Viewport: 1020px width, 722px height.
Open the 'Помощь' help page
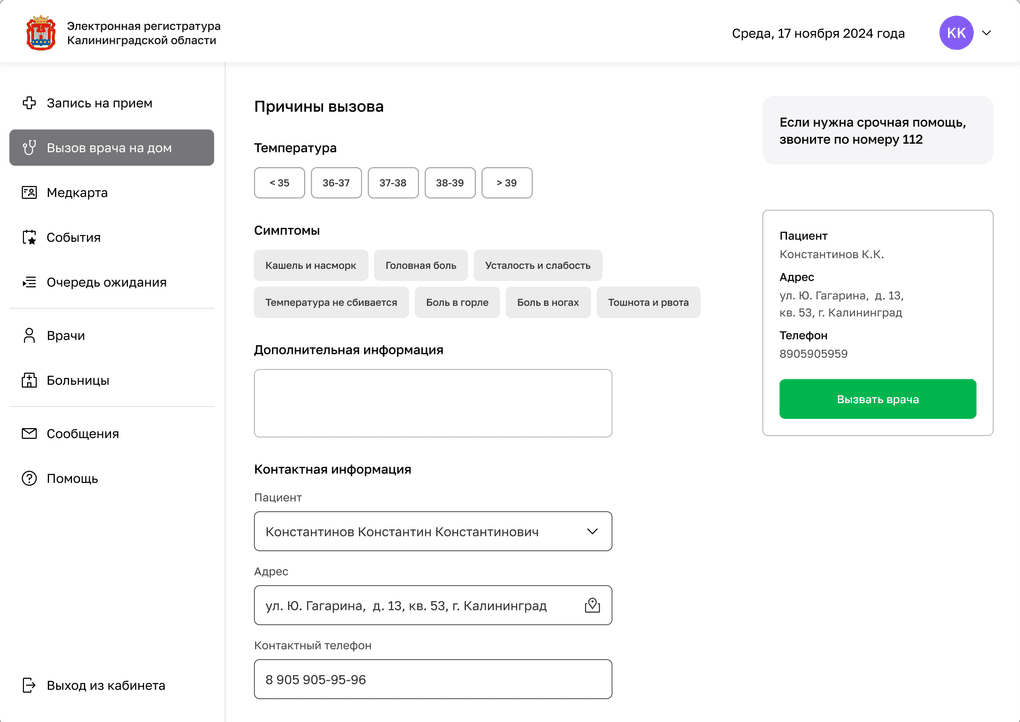72,479
